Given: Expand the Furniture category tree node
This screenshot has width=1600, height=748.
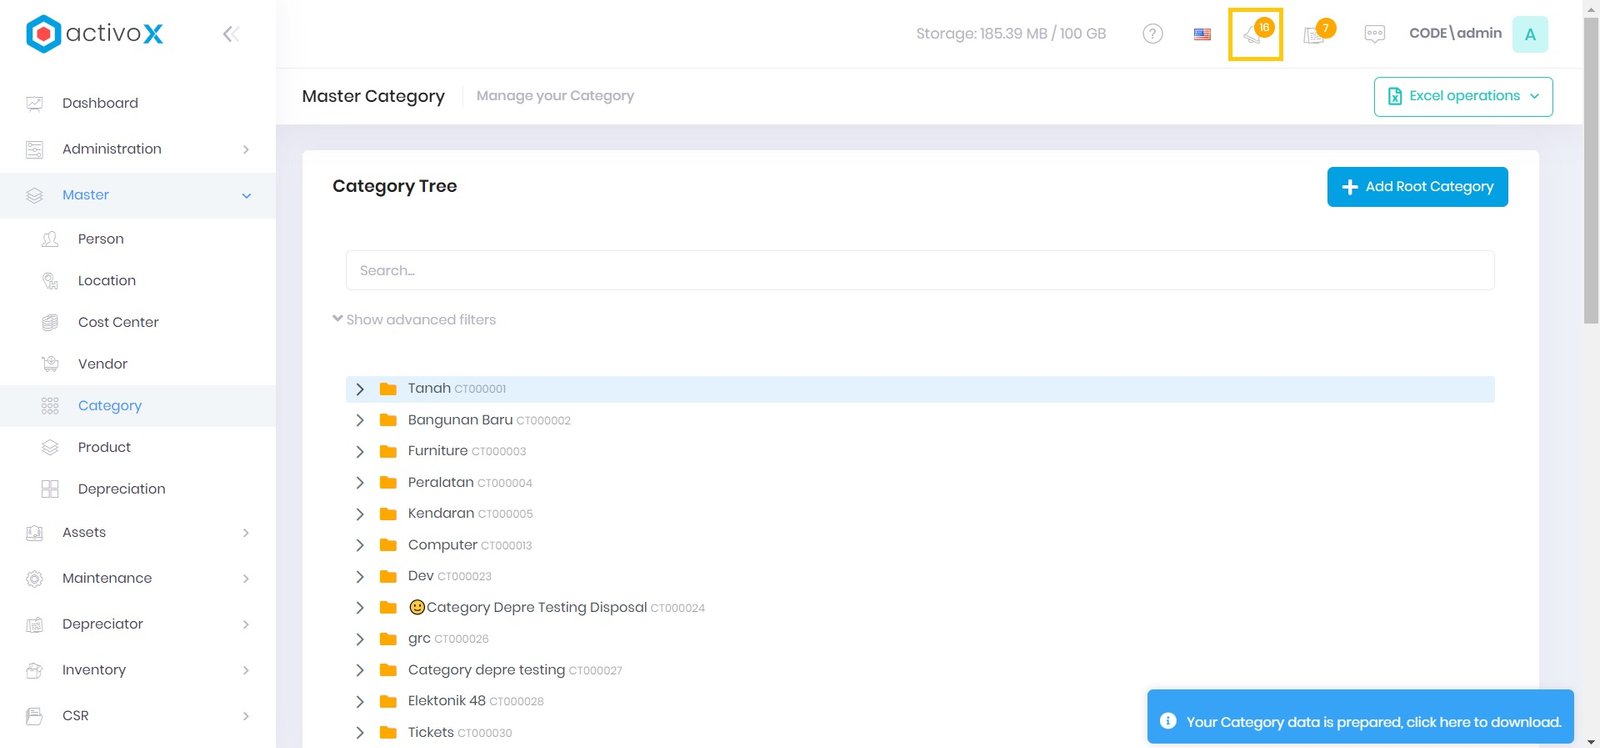Looking at the screenshot, I should click(360, 452).
